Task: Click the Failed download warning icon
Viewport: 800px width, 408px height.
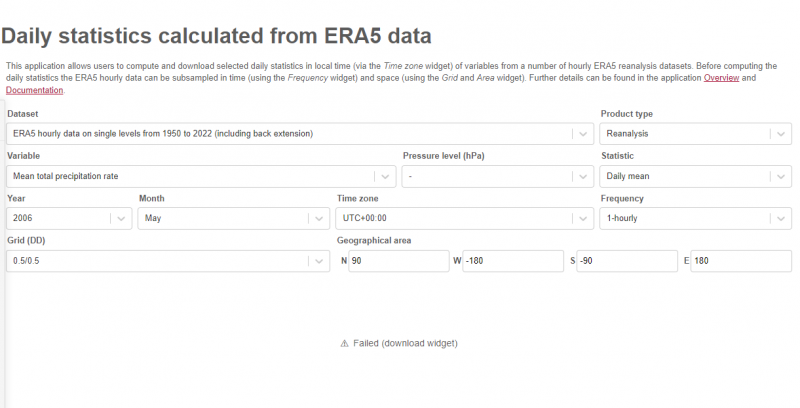Action: click(345, 343)
